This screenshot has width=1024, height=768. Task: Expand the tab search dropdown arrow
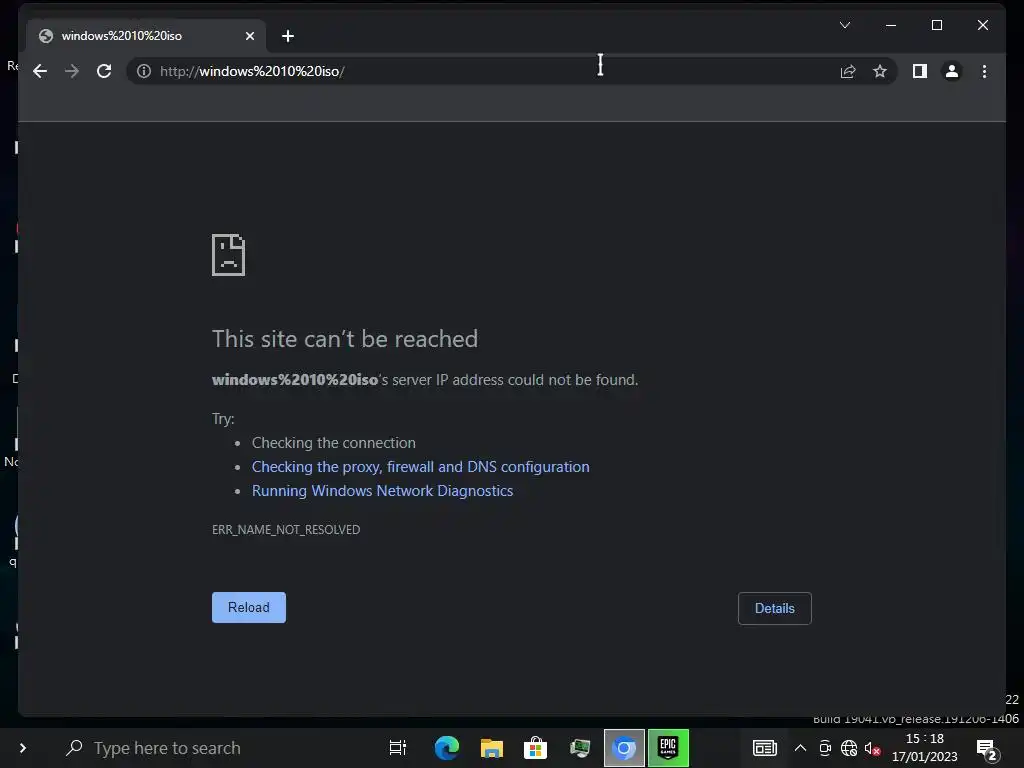(x=844, y=25)
